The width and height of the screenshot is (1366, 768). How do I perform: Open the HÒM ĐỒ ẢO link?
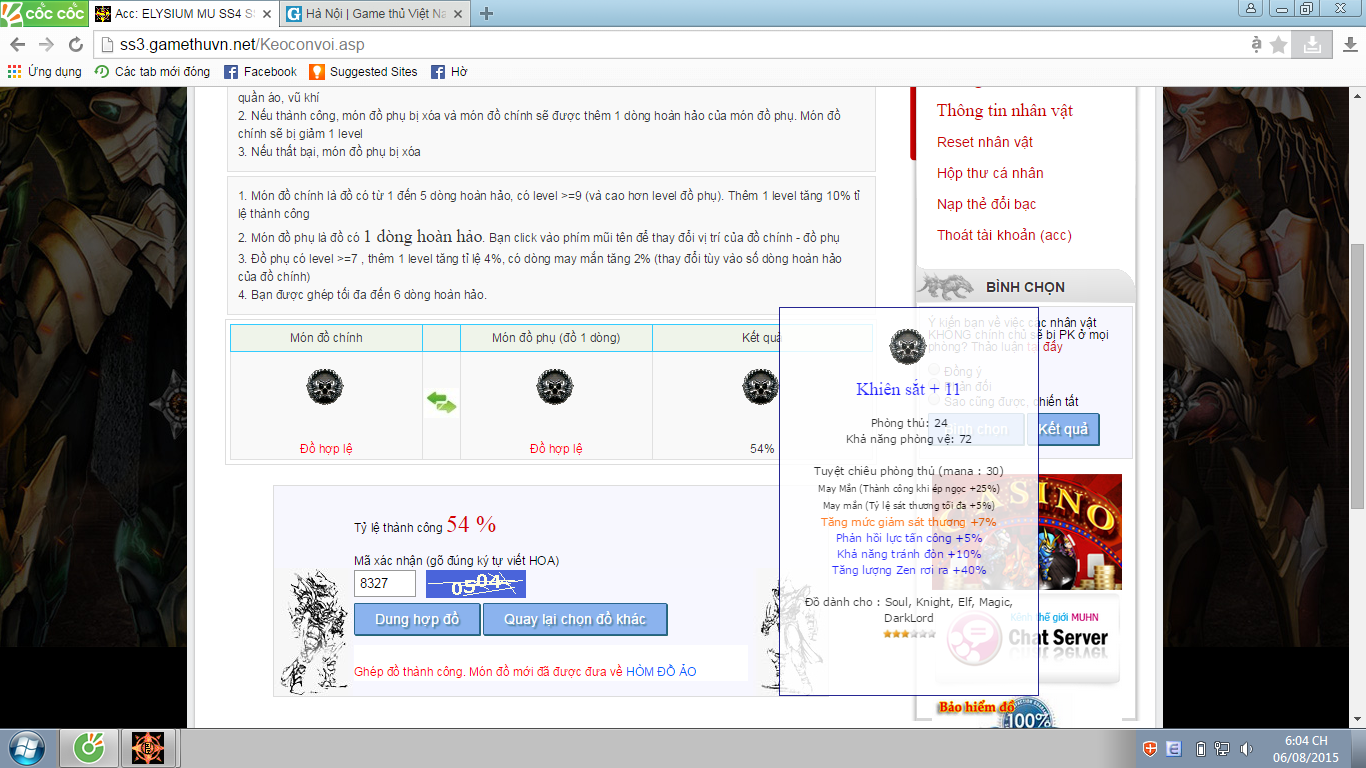pyautogui.click(x=661, y=671)
